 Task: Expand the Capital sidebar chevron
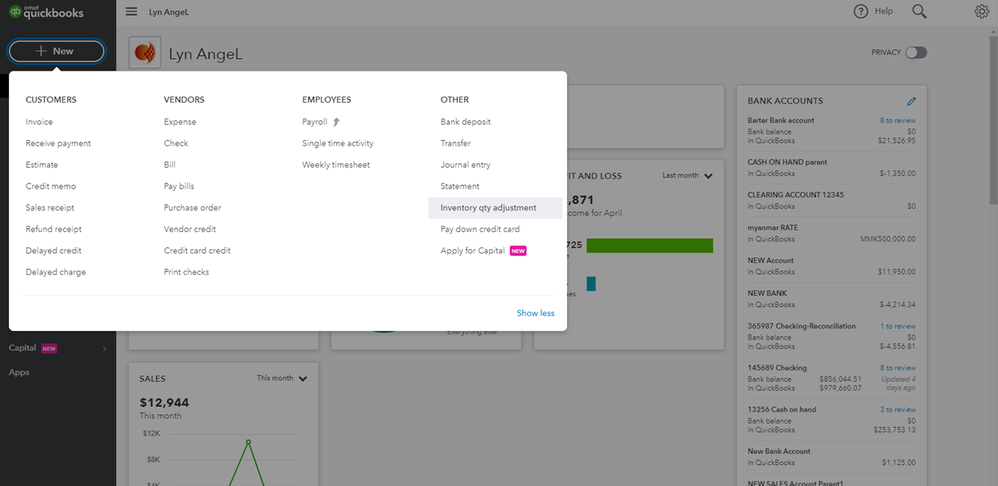104,349
